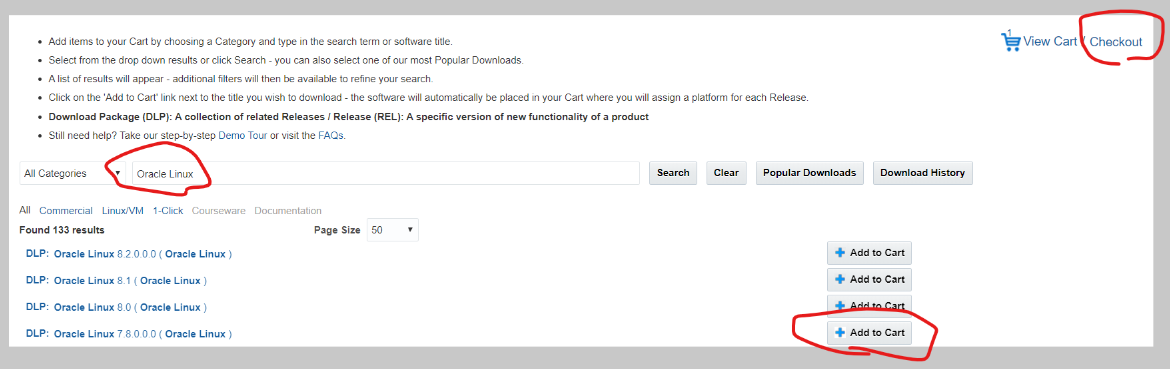Image resolution: width=1170 pixels, height=369 pixels.
Task: Open Download History
Action: tap(922, 173)
